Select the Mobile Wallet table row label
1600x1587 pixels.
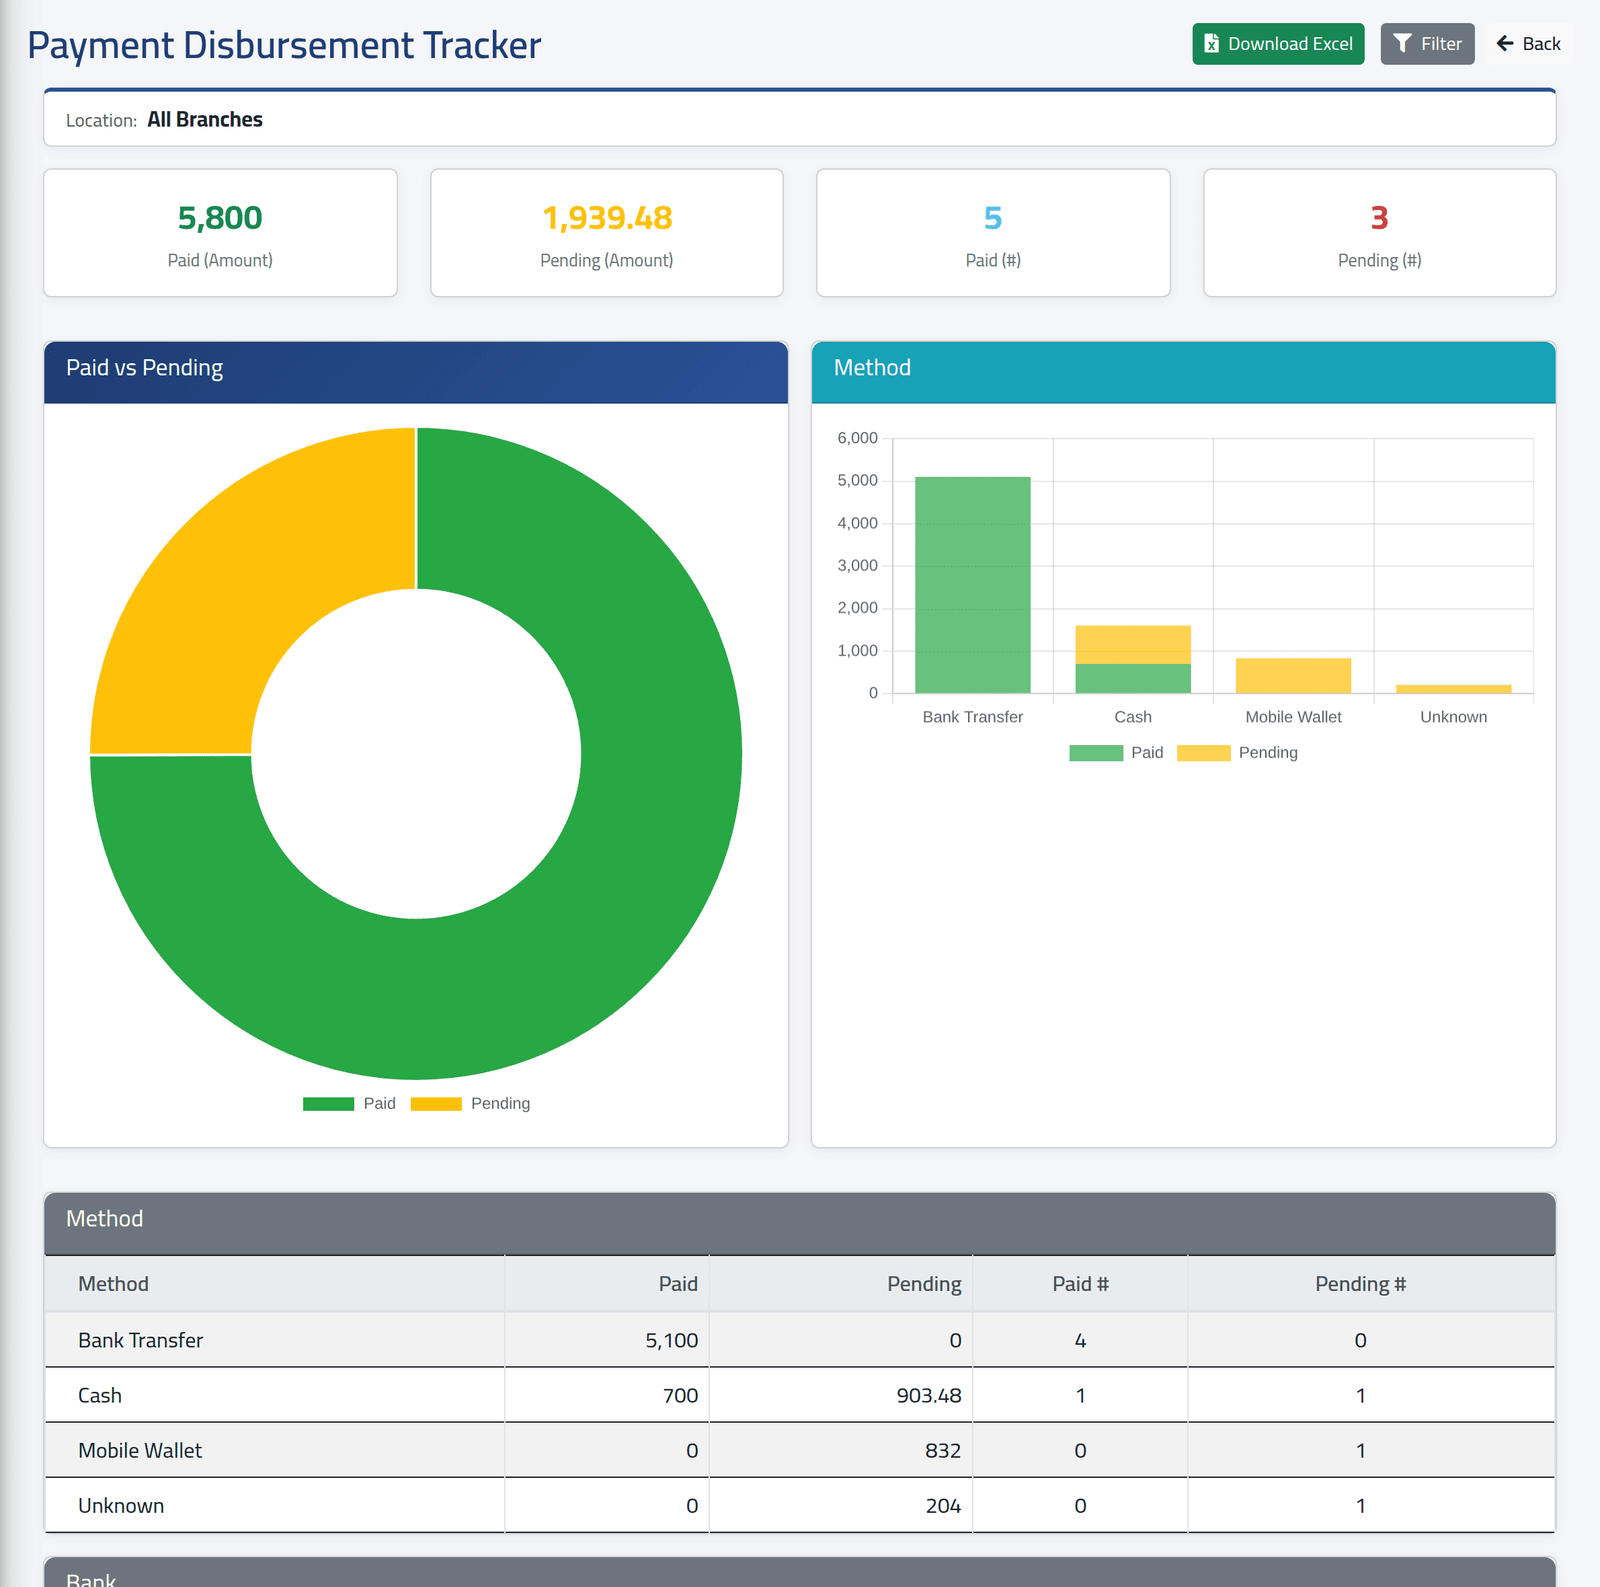140,1450
